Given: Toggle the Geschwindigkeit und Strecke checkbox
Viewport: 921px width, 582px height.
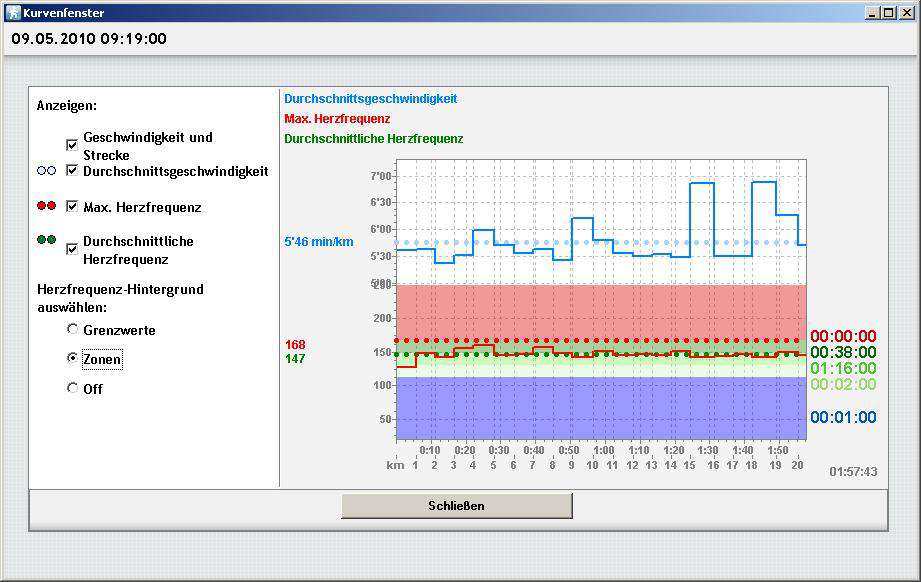Looking at the screenshot, I should (72, 145).
